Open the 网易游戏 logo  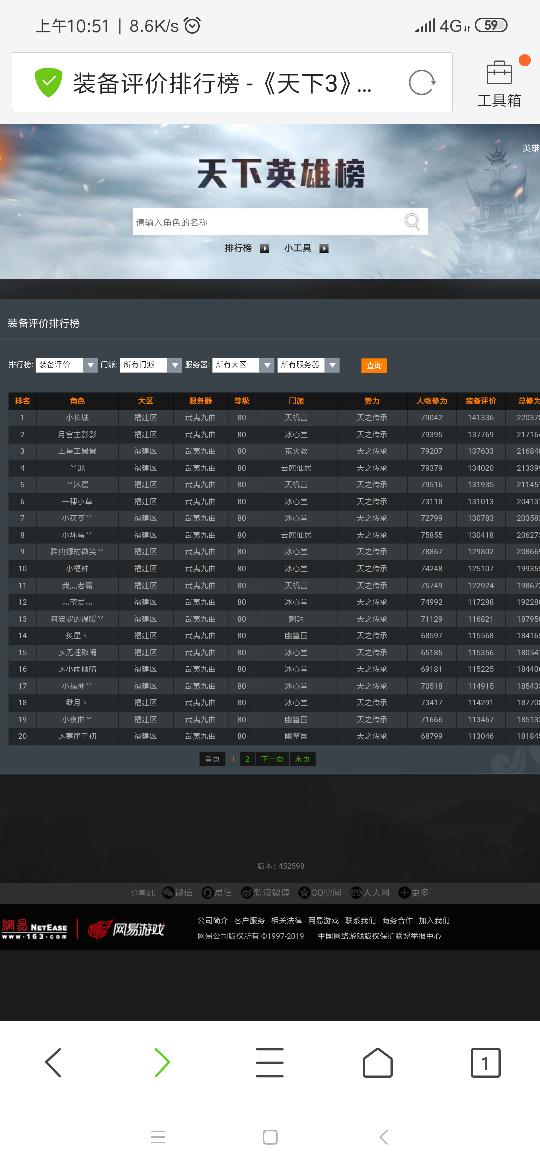tap(125, 929)
